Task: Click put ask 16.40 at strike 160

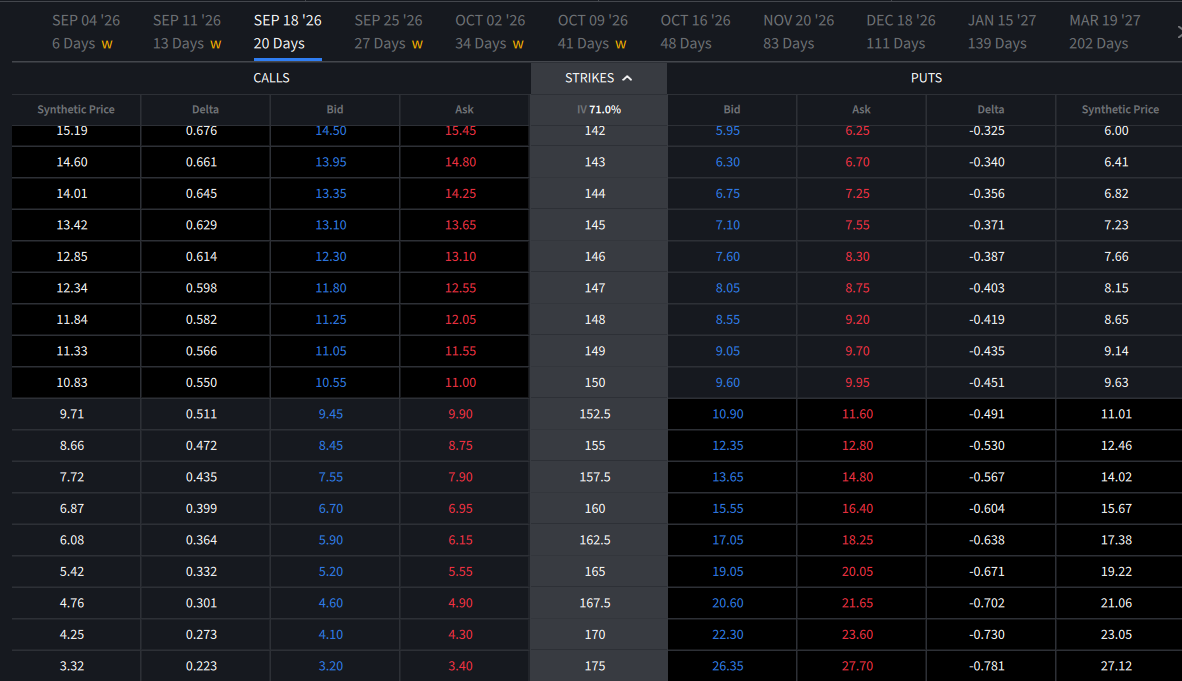Action: click(857, 509)
